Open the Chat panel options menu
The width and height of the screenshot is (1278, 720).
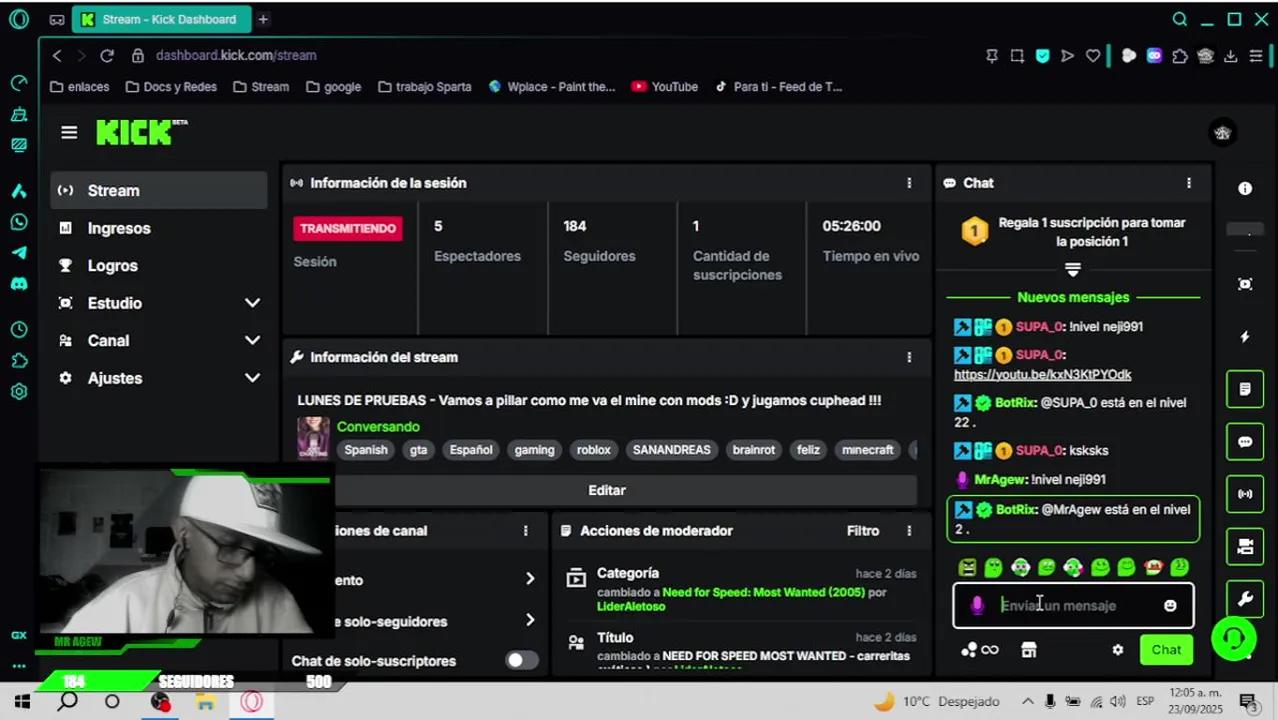1189,183
